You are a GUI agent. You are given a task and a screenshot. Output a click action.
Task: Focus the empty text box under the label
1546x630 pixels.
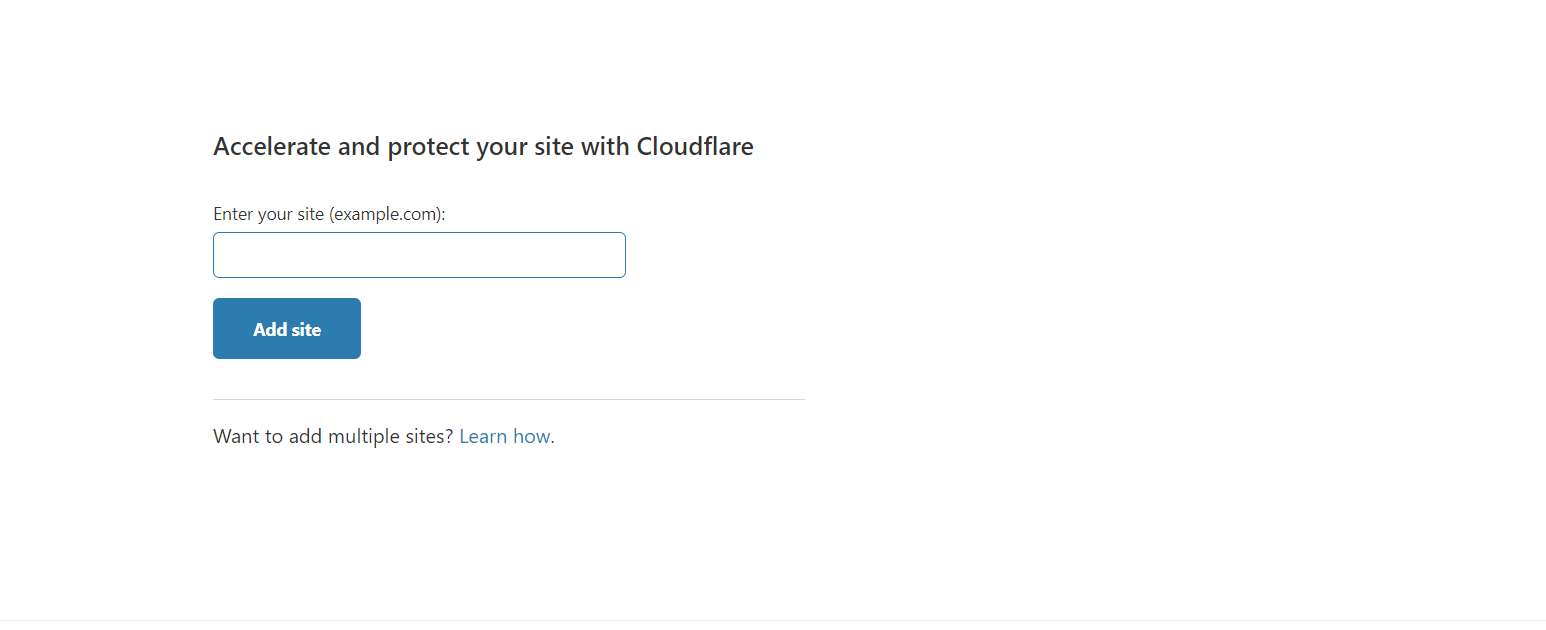[419, 255]
